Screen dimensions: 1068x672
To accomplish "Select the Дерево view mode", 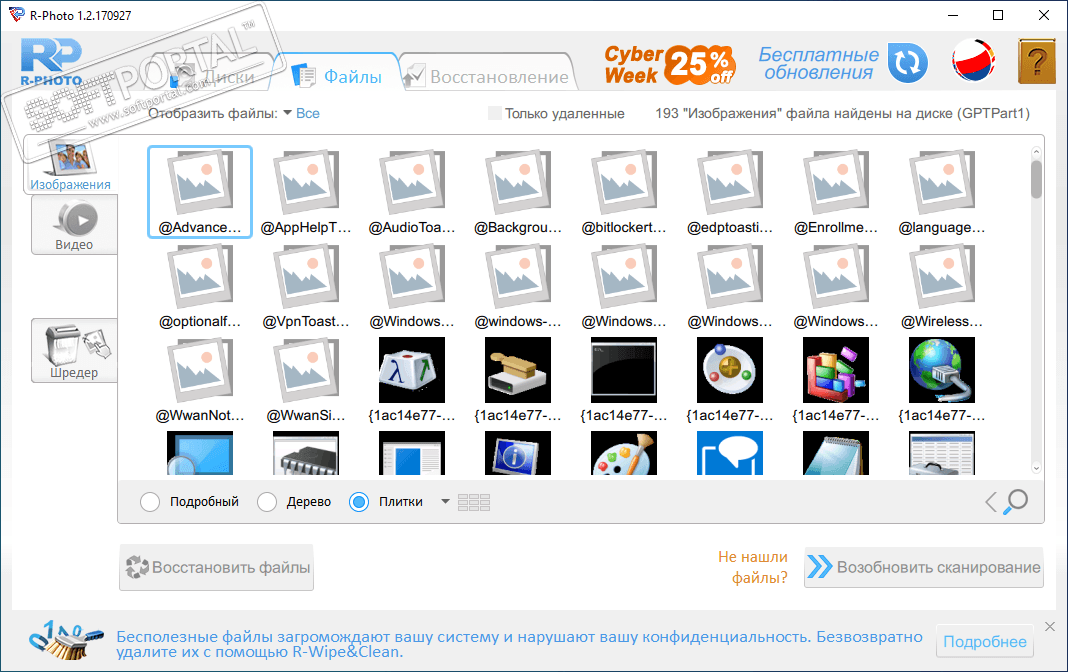I will 267,502.
